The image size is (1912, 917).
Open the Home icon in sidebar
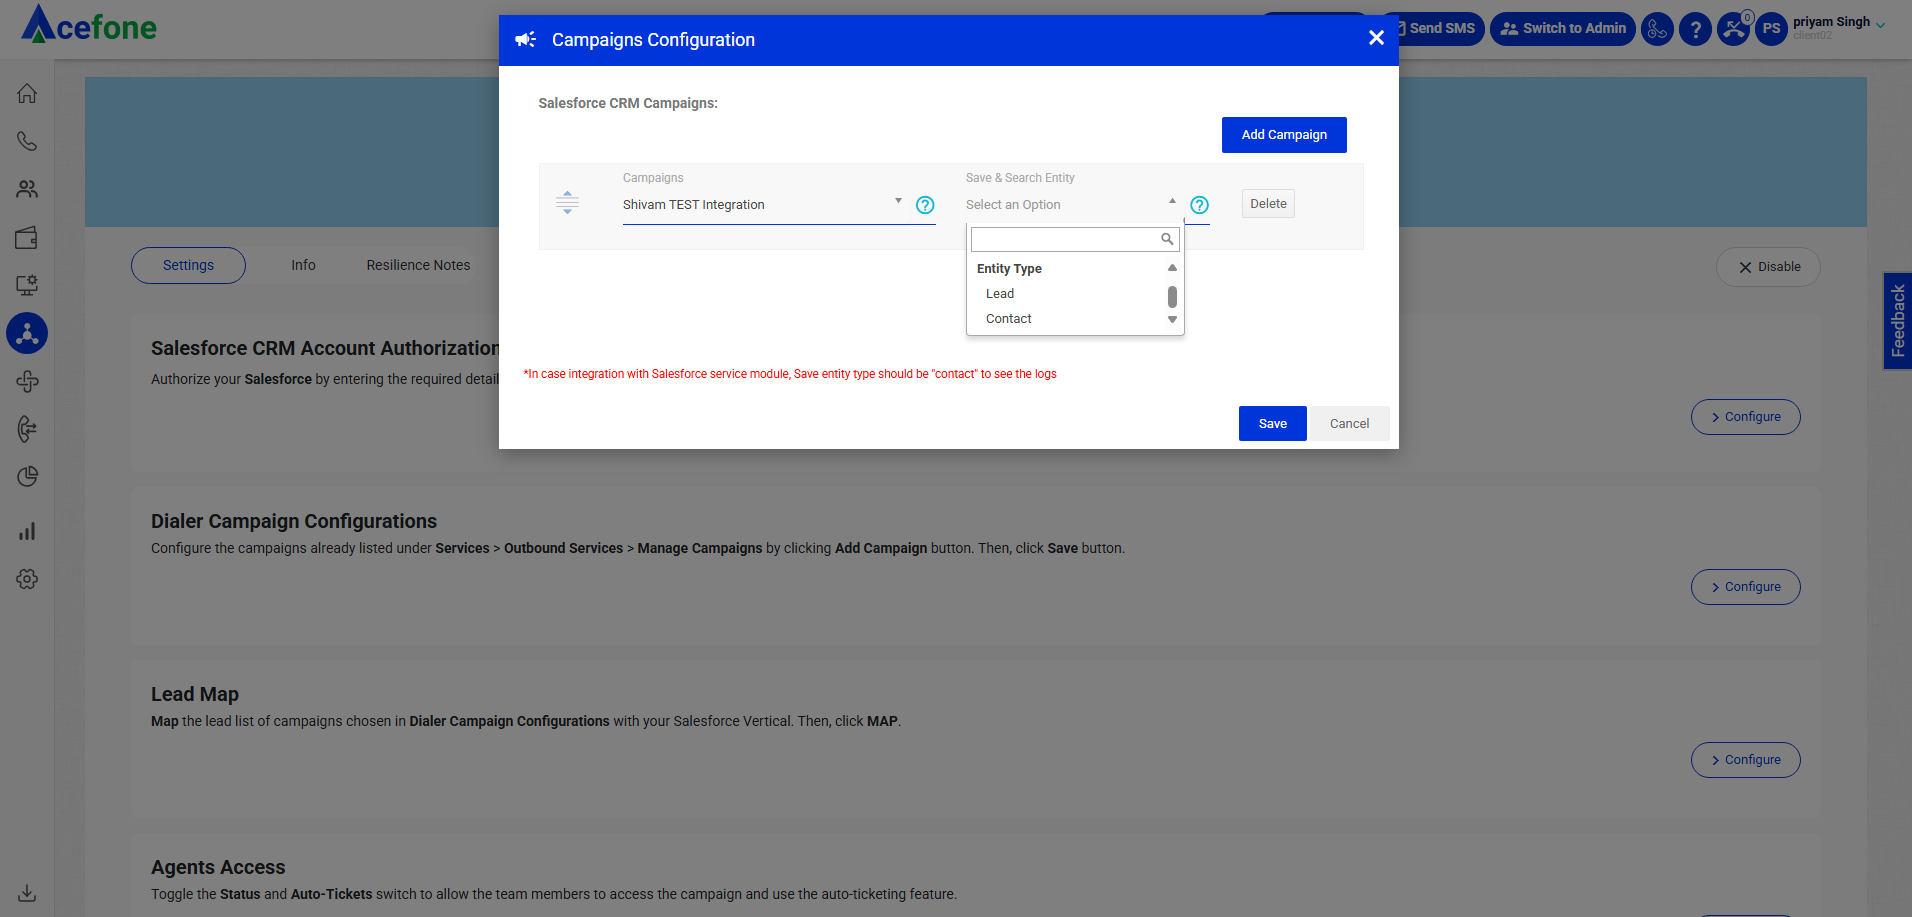[27, 93]
